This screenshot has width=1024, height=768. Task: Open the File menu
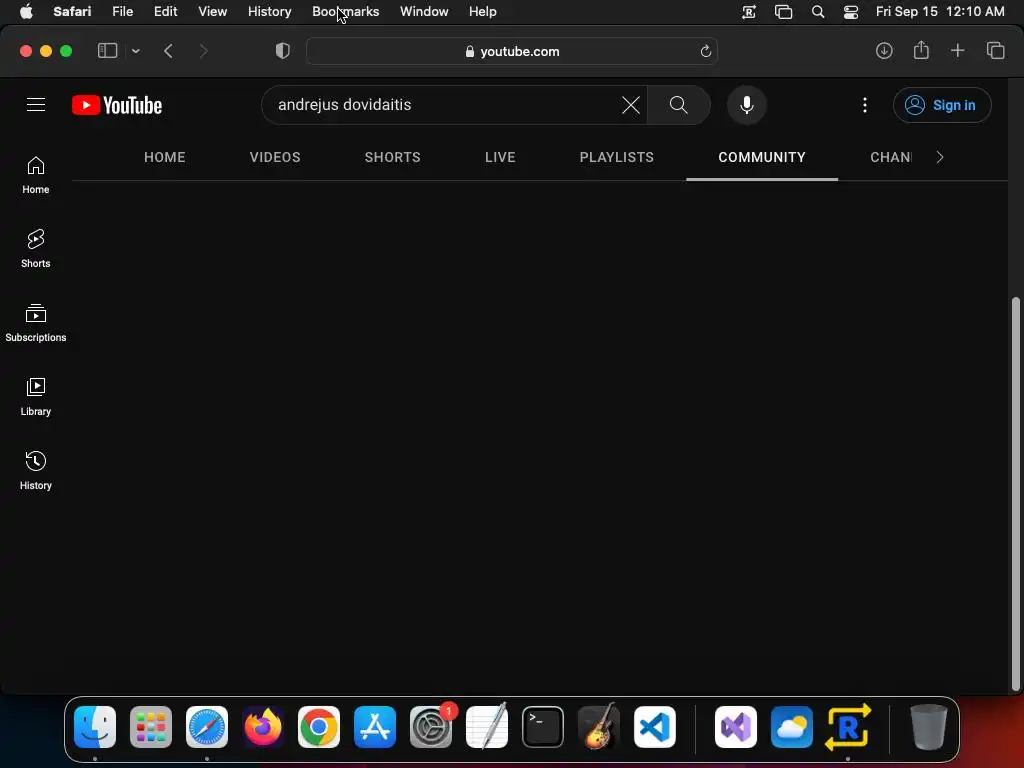click(x=123, y=12)
